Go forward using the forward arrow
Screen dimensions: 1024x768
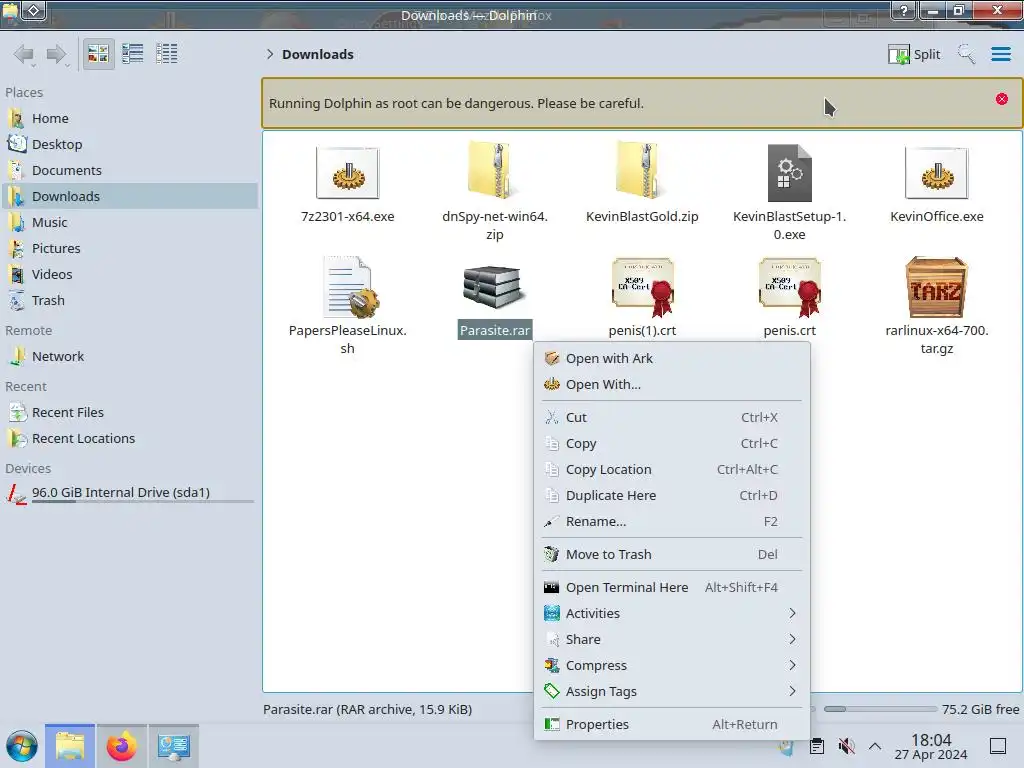click(x=57, y=54)
